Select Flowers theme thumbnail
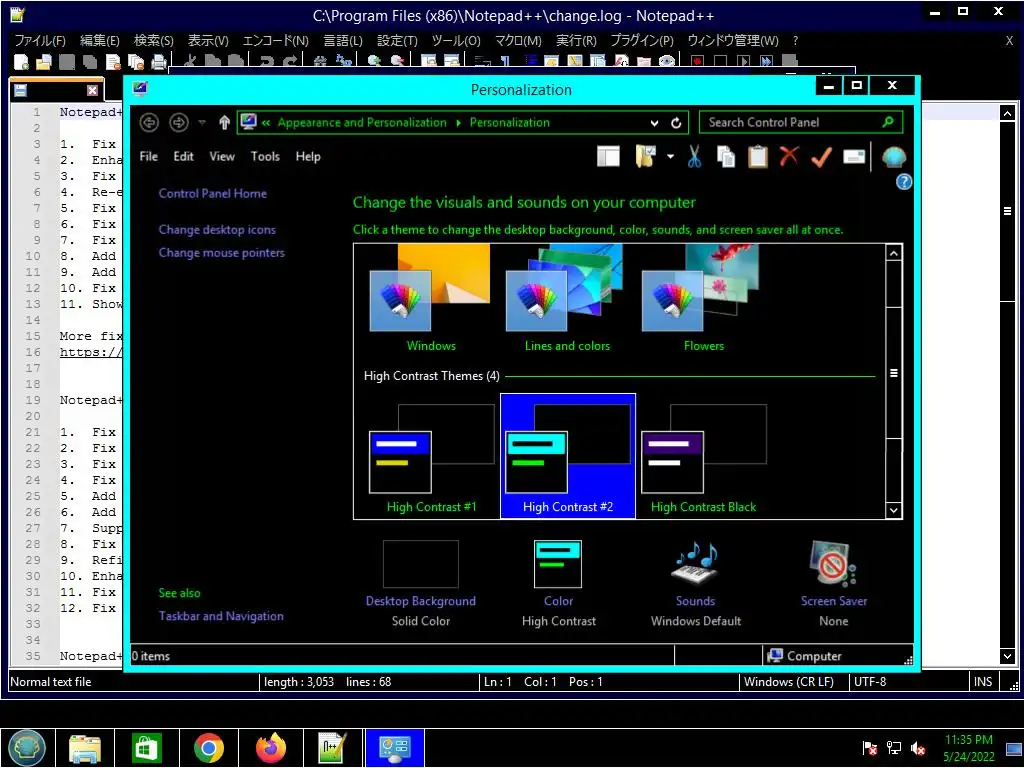Viewport: 1024px width, 768px height. click(703, 299)
